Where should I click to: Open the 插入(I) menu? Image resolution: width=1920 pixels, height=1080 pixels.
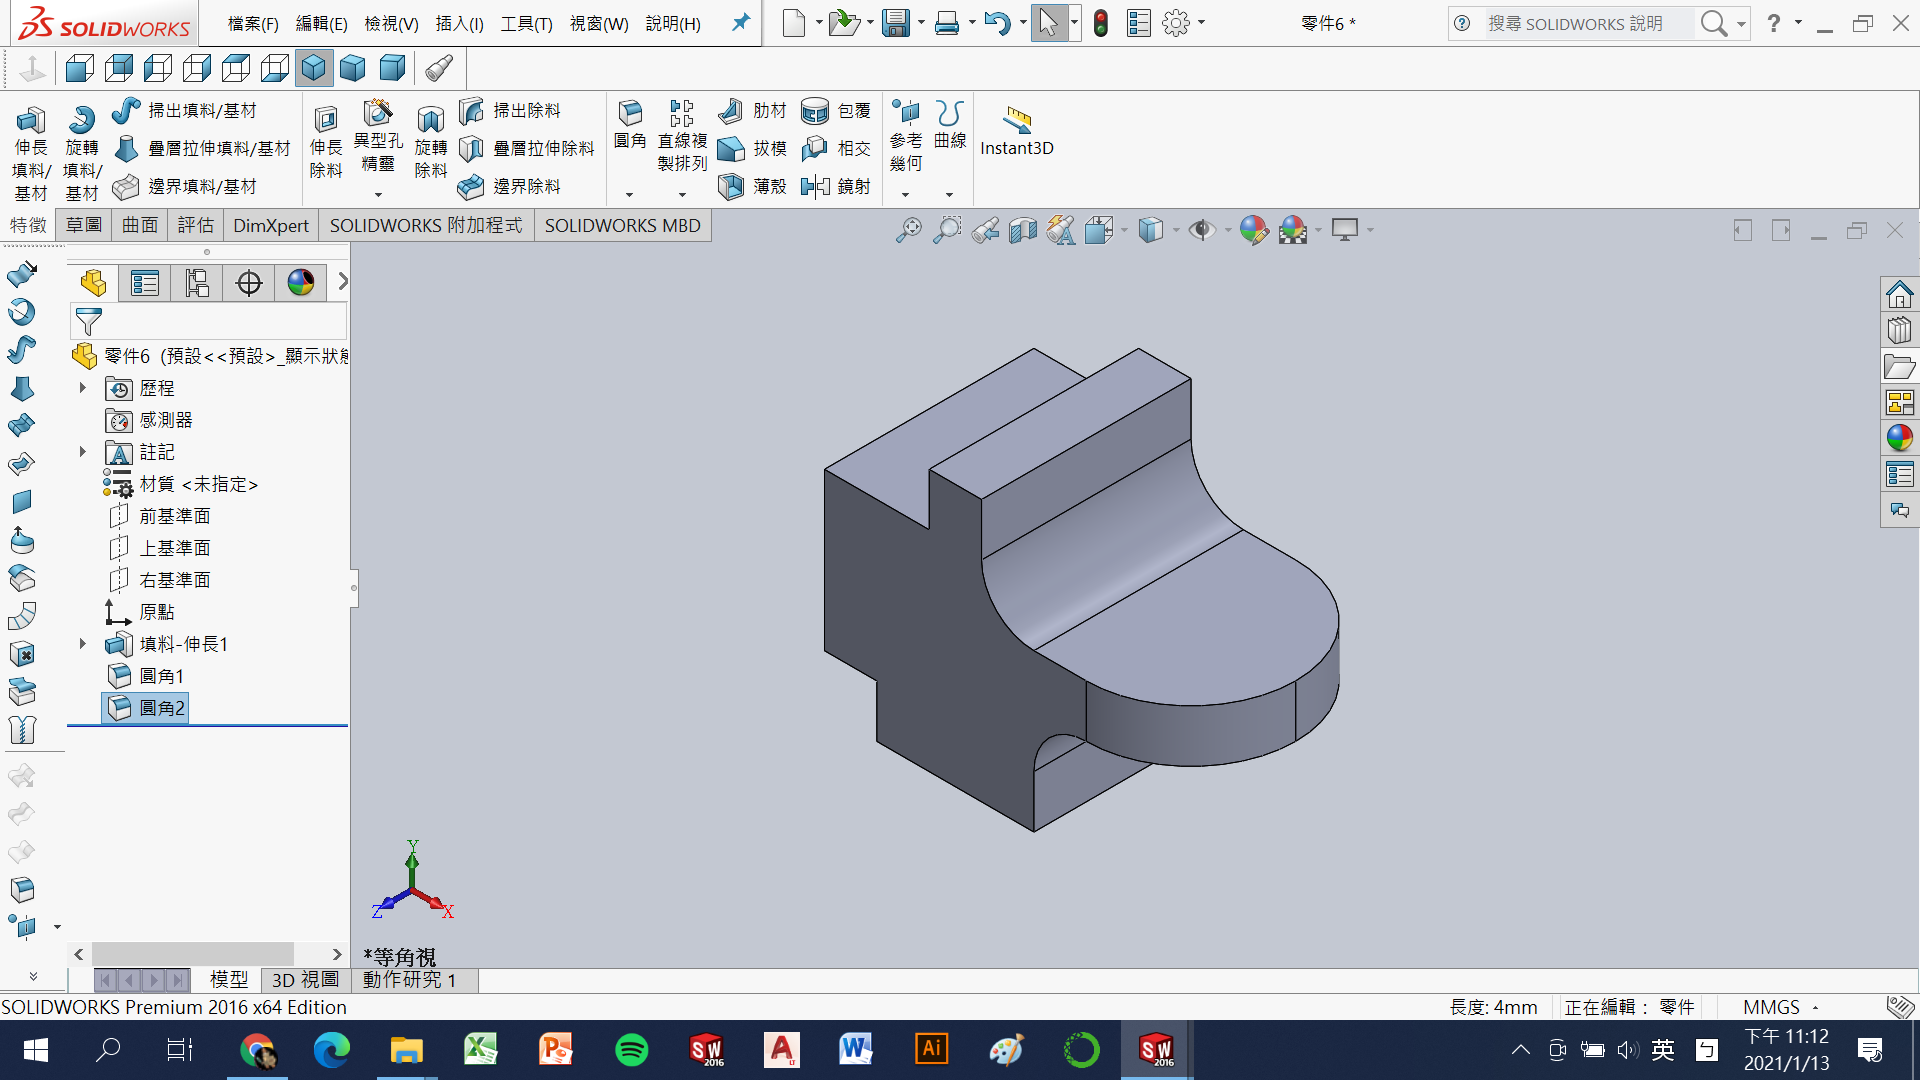point(459,23)
